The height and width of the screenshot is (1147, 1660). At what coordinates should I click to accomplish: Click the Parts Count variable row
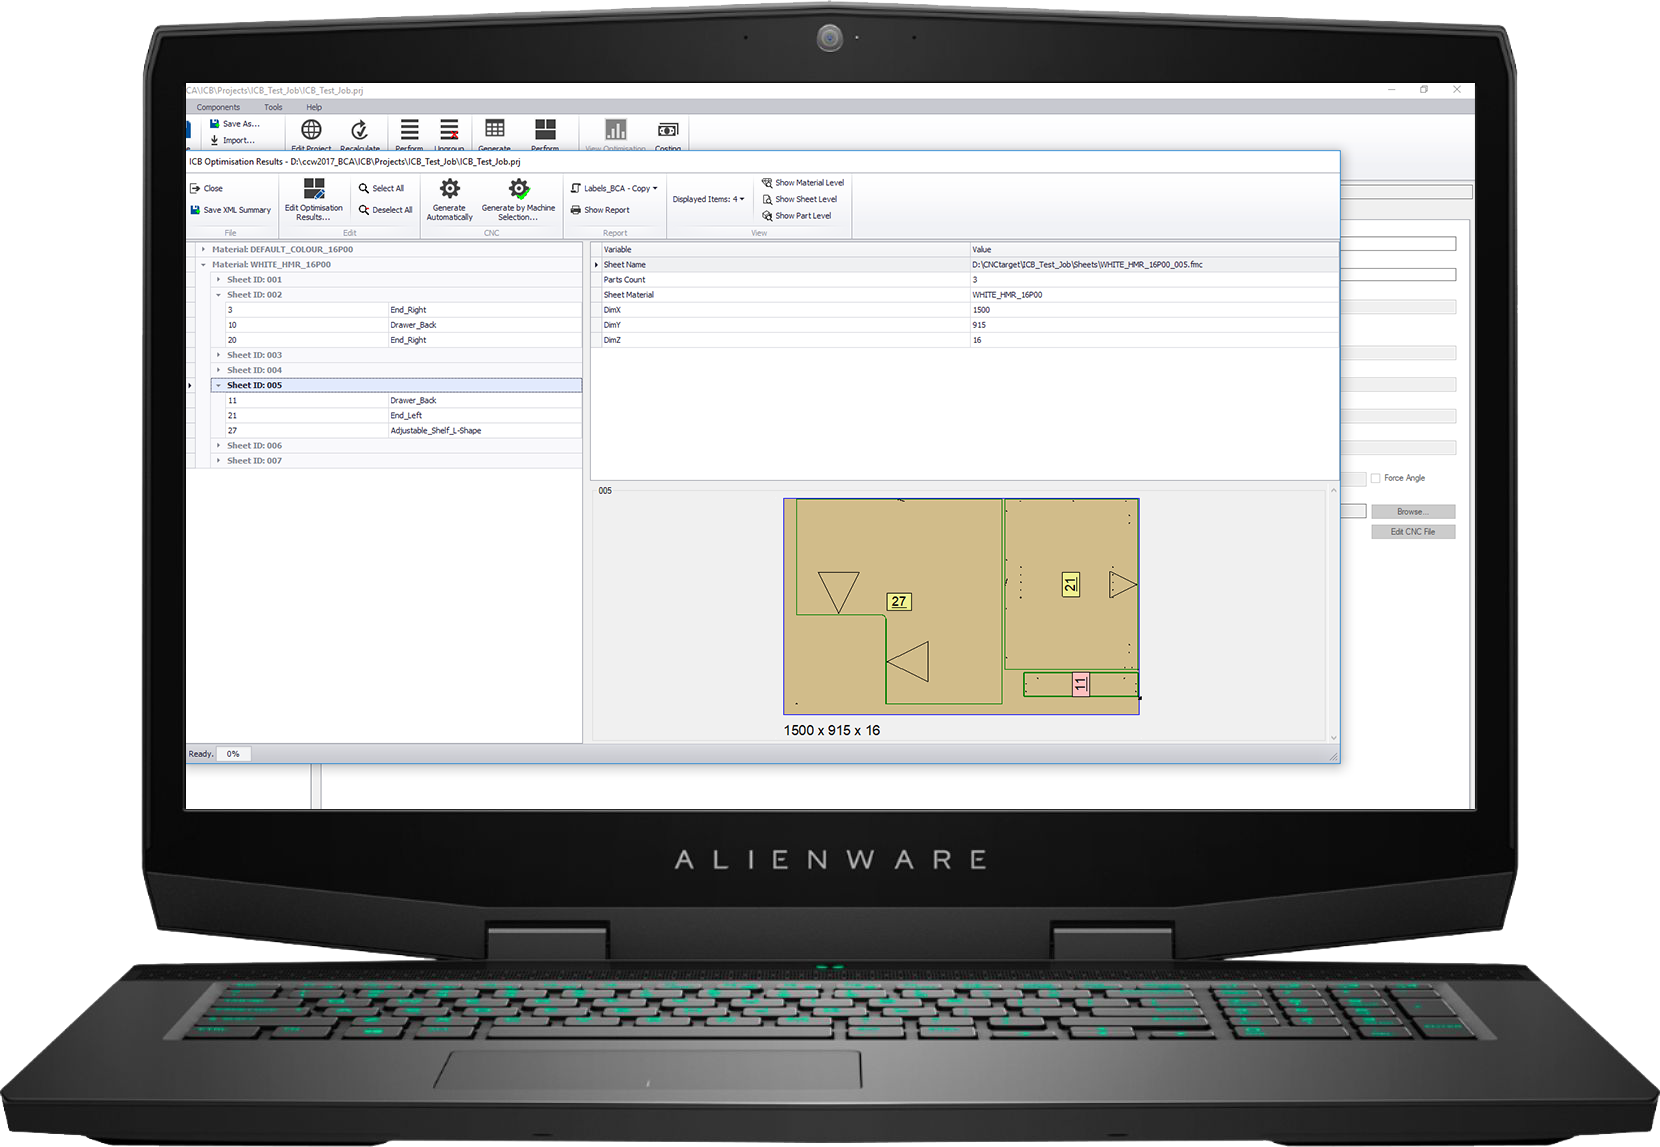coord(965,280)
